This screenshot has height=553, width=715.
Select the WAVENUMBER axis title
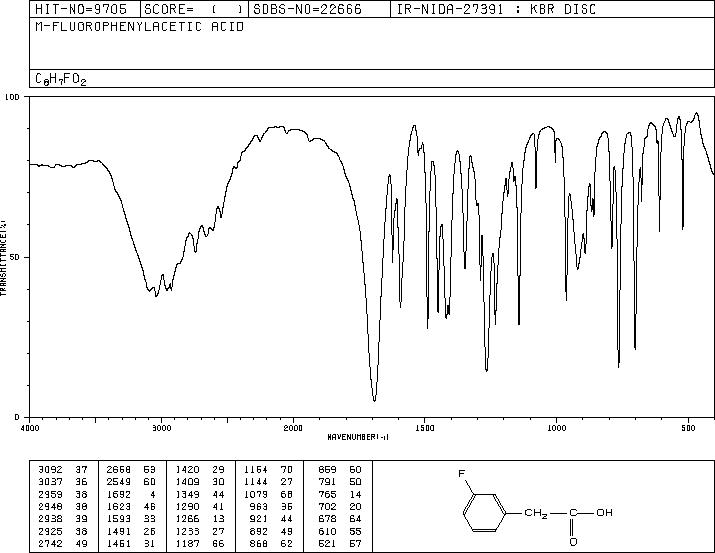(x=358, y=437)
